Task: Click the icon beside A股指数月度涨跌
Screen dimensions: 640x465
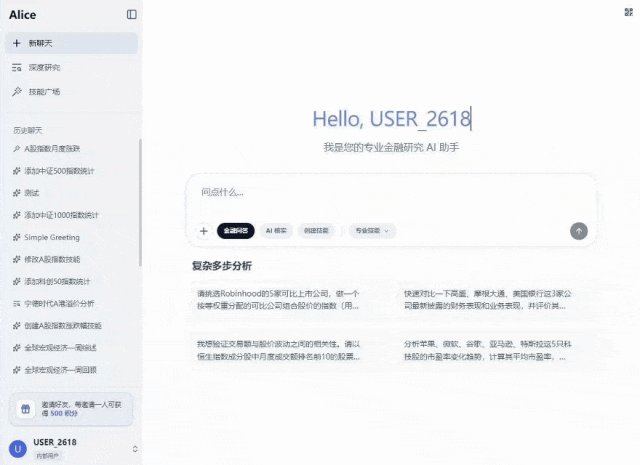Action: pos(16,149)
